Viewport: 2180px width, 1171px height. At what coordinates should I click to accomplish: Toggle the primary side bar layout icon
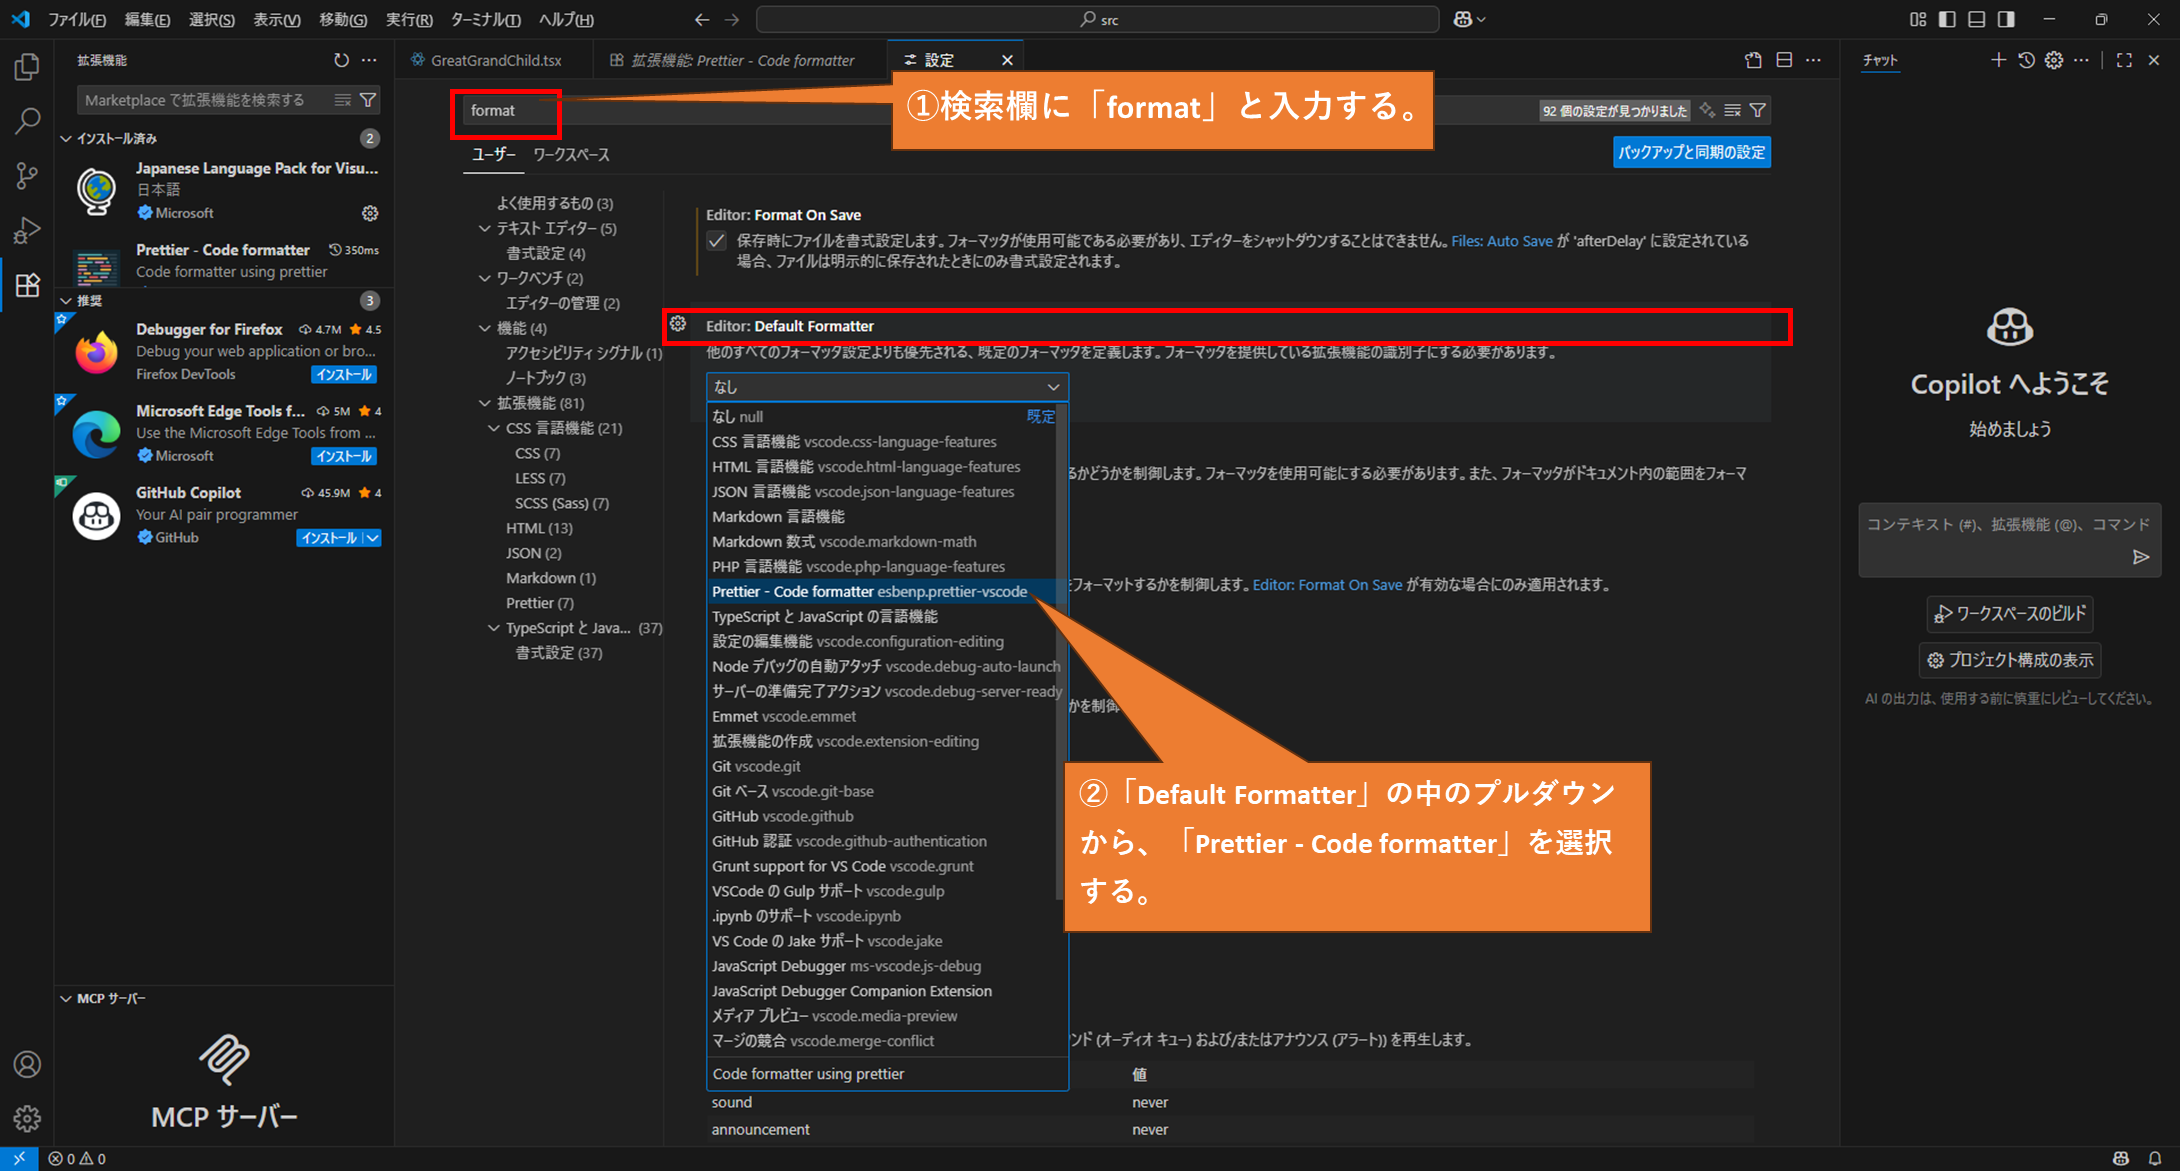(1947, 19)
